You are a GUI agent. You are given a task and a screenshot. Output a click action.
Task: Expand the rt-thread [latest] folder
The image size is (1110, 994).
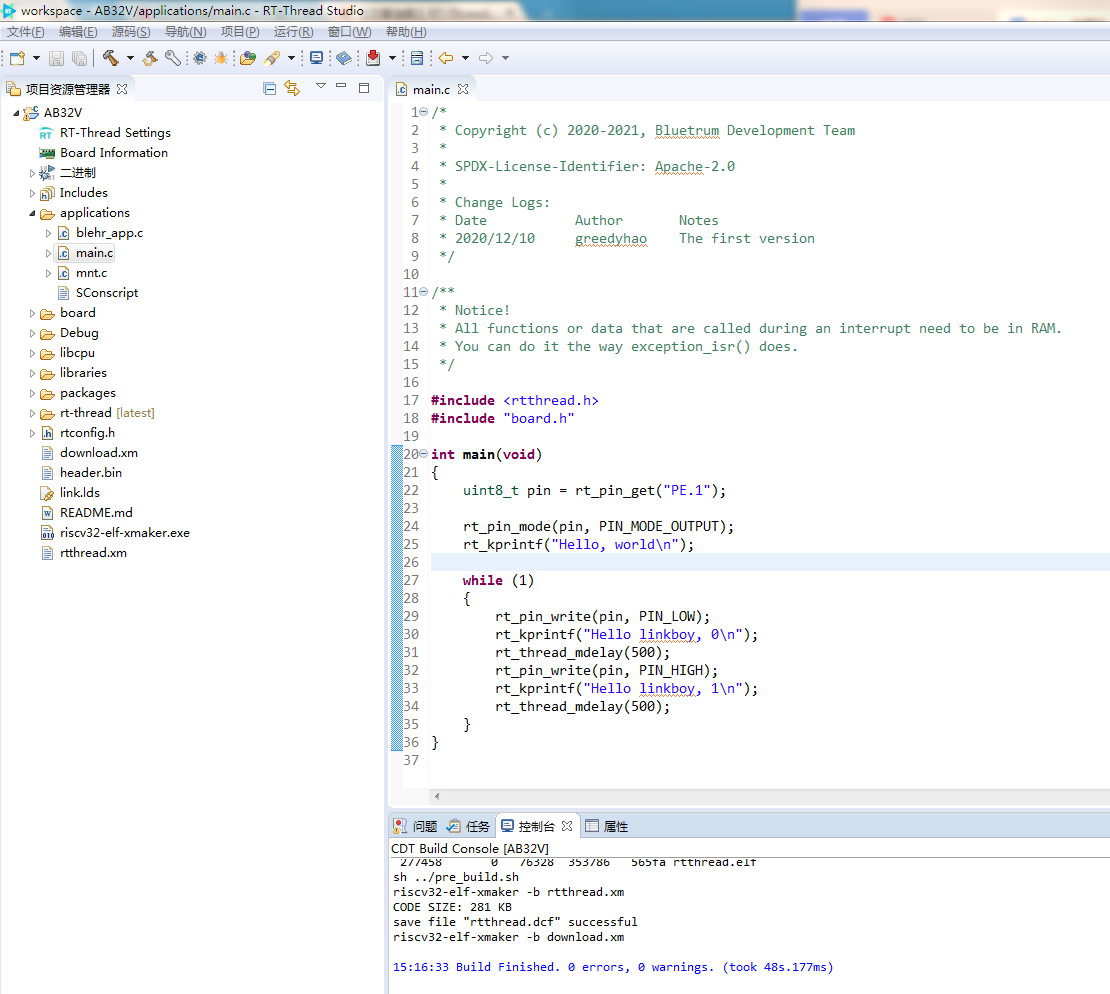tap(32, 413)
